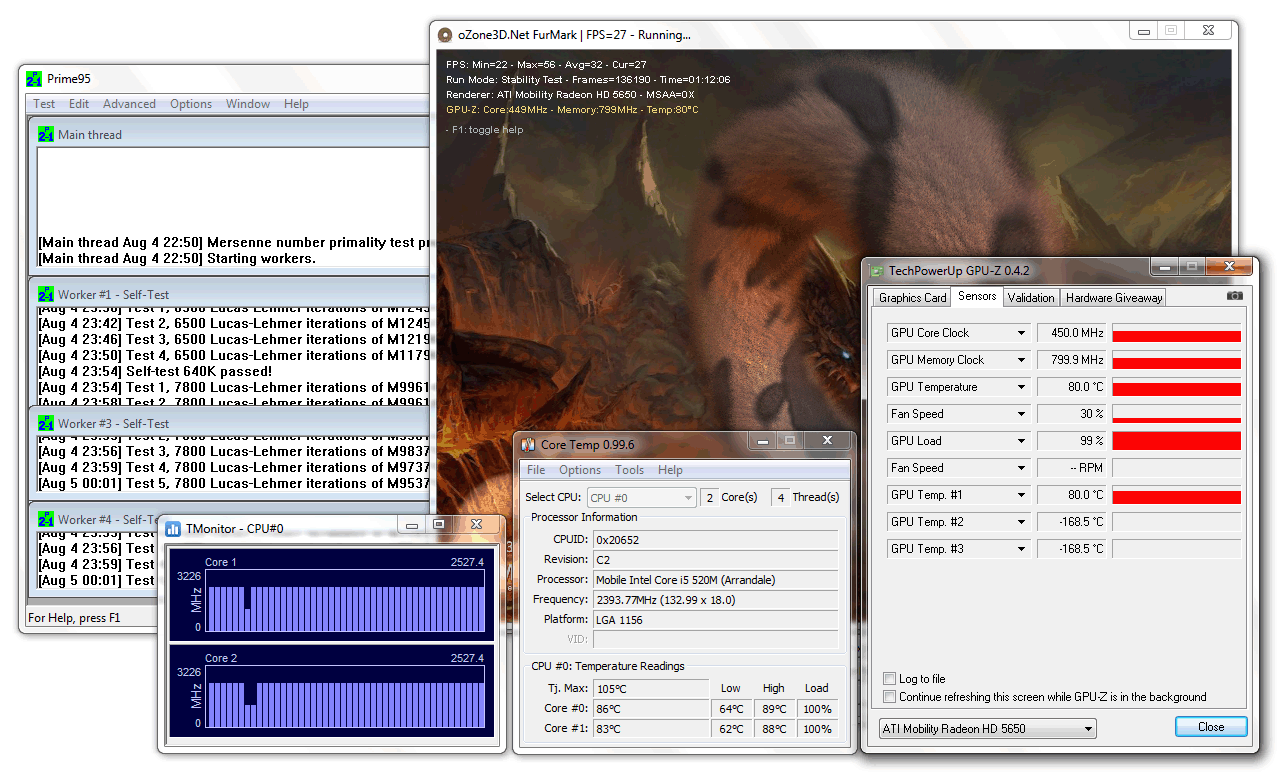Click the Core #1 83°C reading
The image size is (1287, 777).
651,729
